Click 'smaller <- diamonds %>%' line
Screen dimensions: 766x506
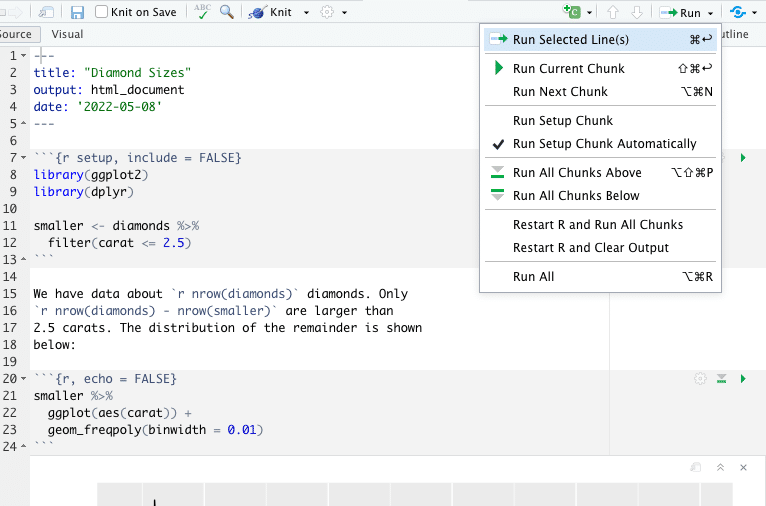click(116, 226)
